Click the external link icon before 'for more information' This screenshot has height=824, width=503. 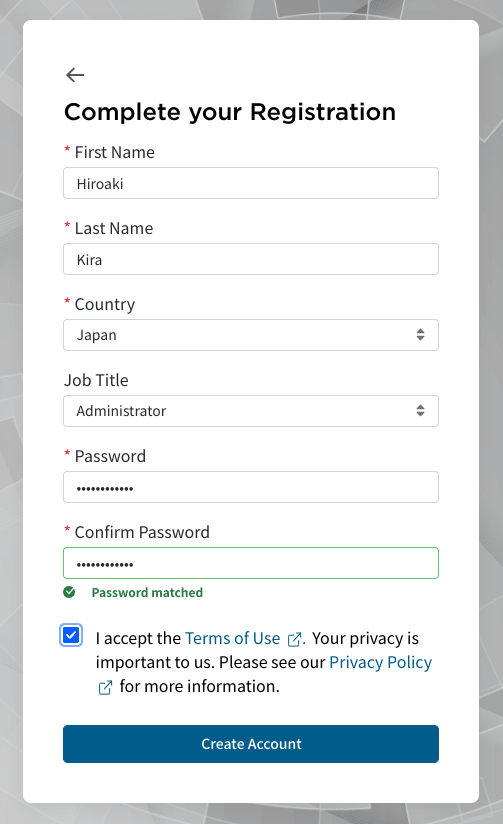click(105, 687)
